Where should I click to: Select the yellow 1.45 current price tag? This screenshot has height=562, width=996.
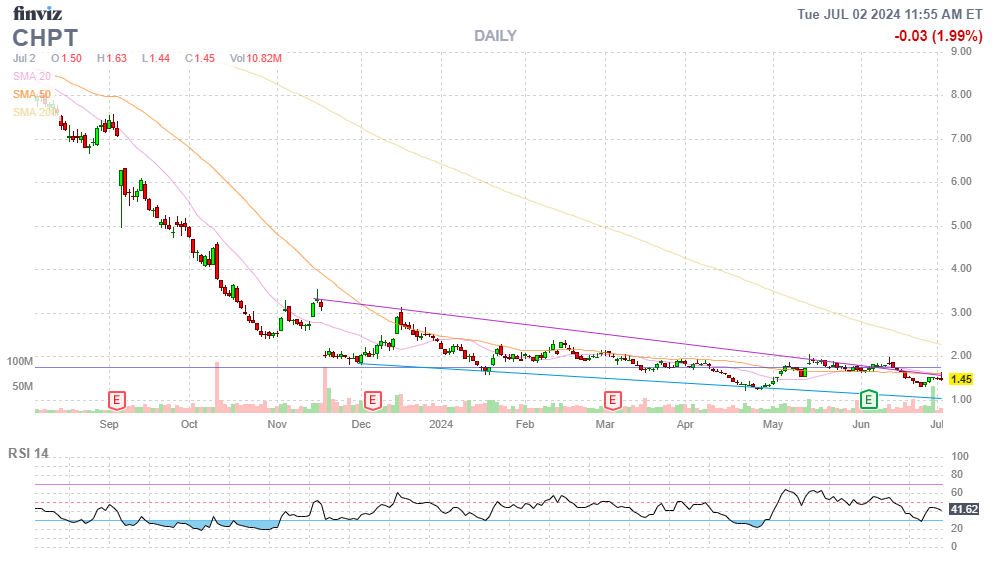click(x=961, y=379)
